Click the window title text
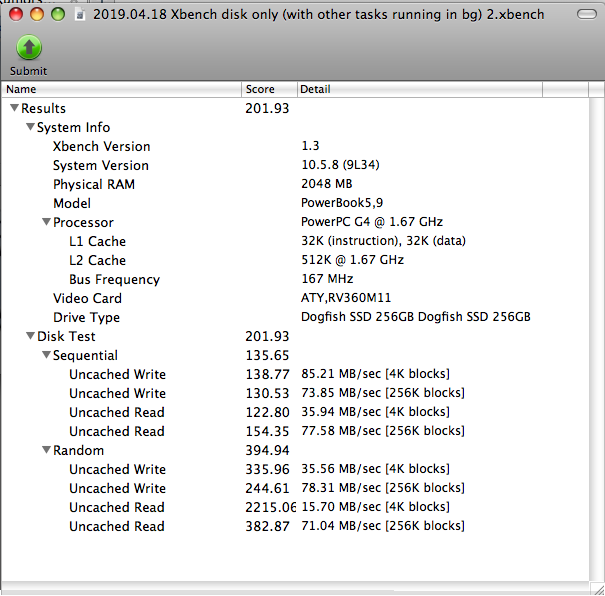This screenshot has height=596, width=605. 318,15
